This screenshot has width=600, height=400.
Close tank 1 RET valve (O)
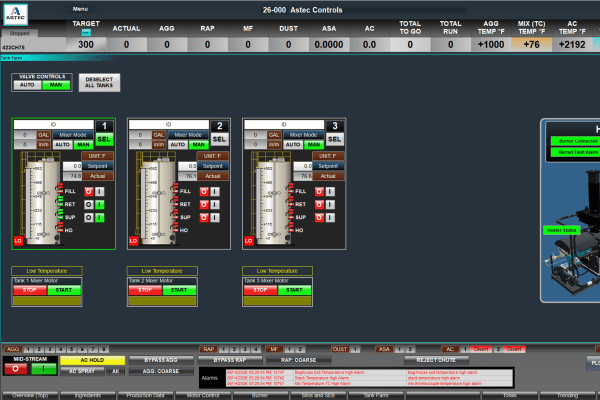pos(89,205)
